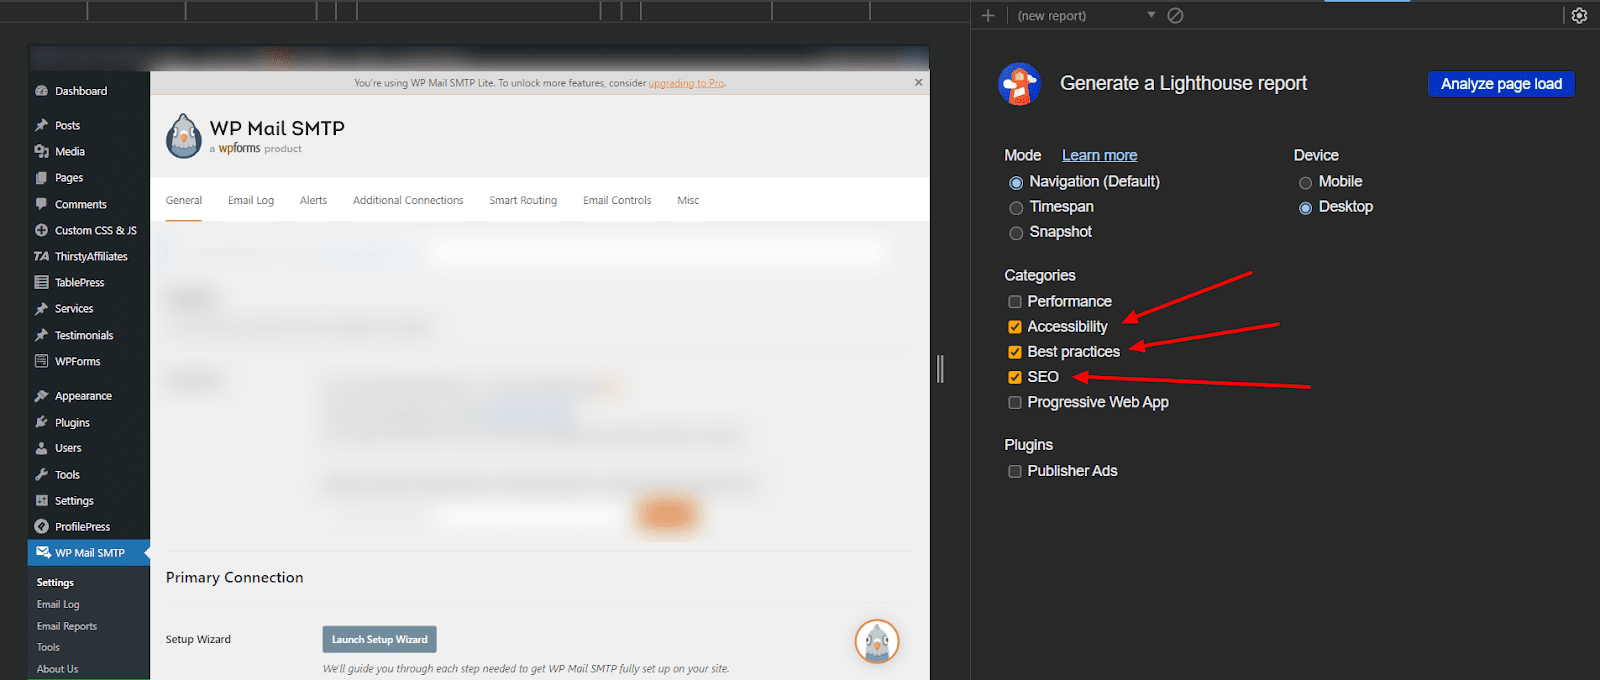Uncheck the SEO category
Viewport: 1600px width, 680px height.
point(1015,377)
